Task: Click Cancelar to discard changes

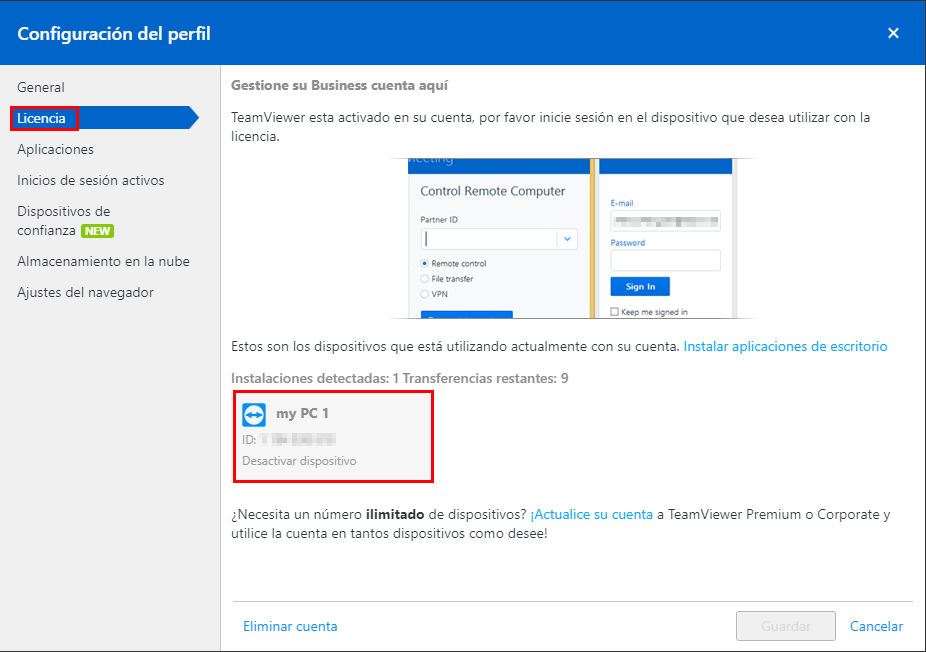Action: tap(876, 626)
